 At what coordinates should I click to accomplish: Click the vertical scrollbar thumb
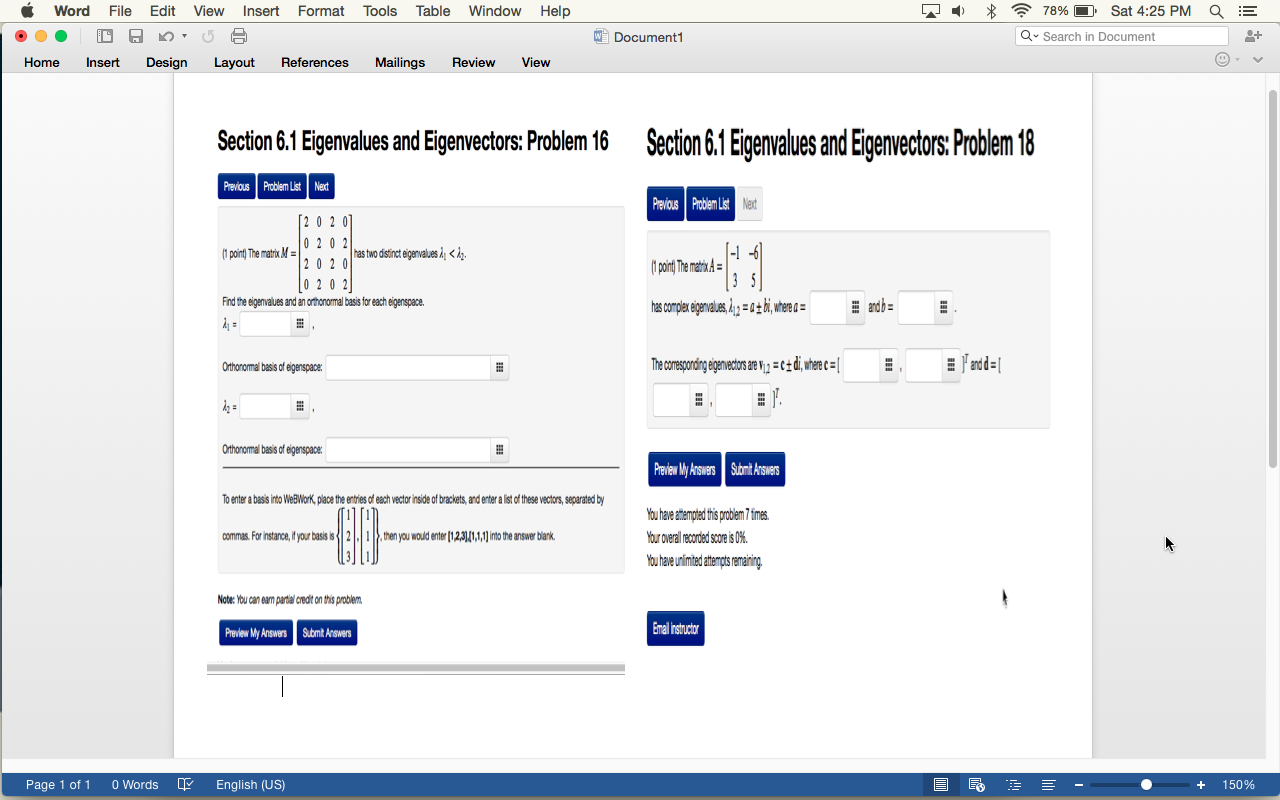click(x=1272, y=278)
